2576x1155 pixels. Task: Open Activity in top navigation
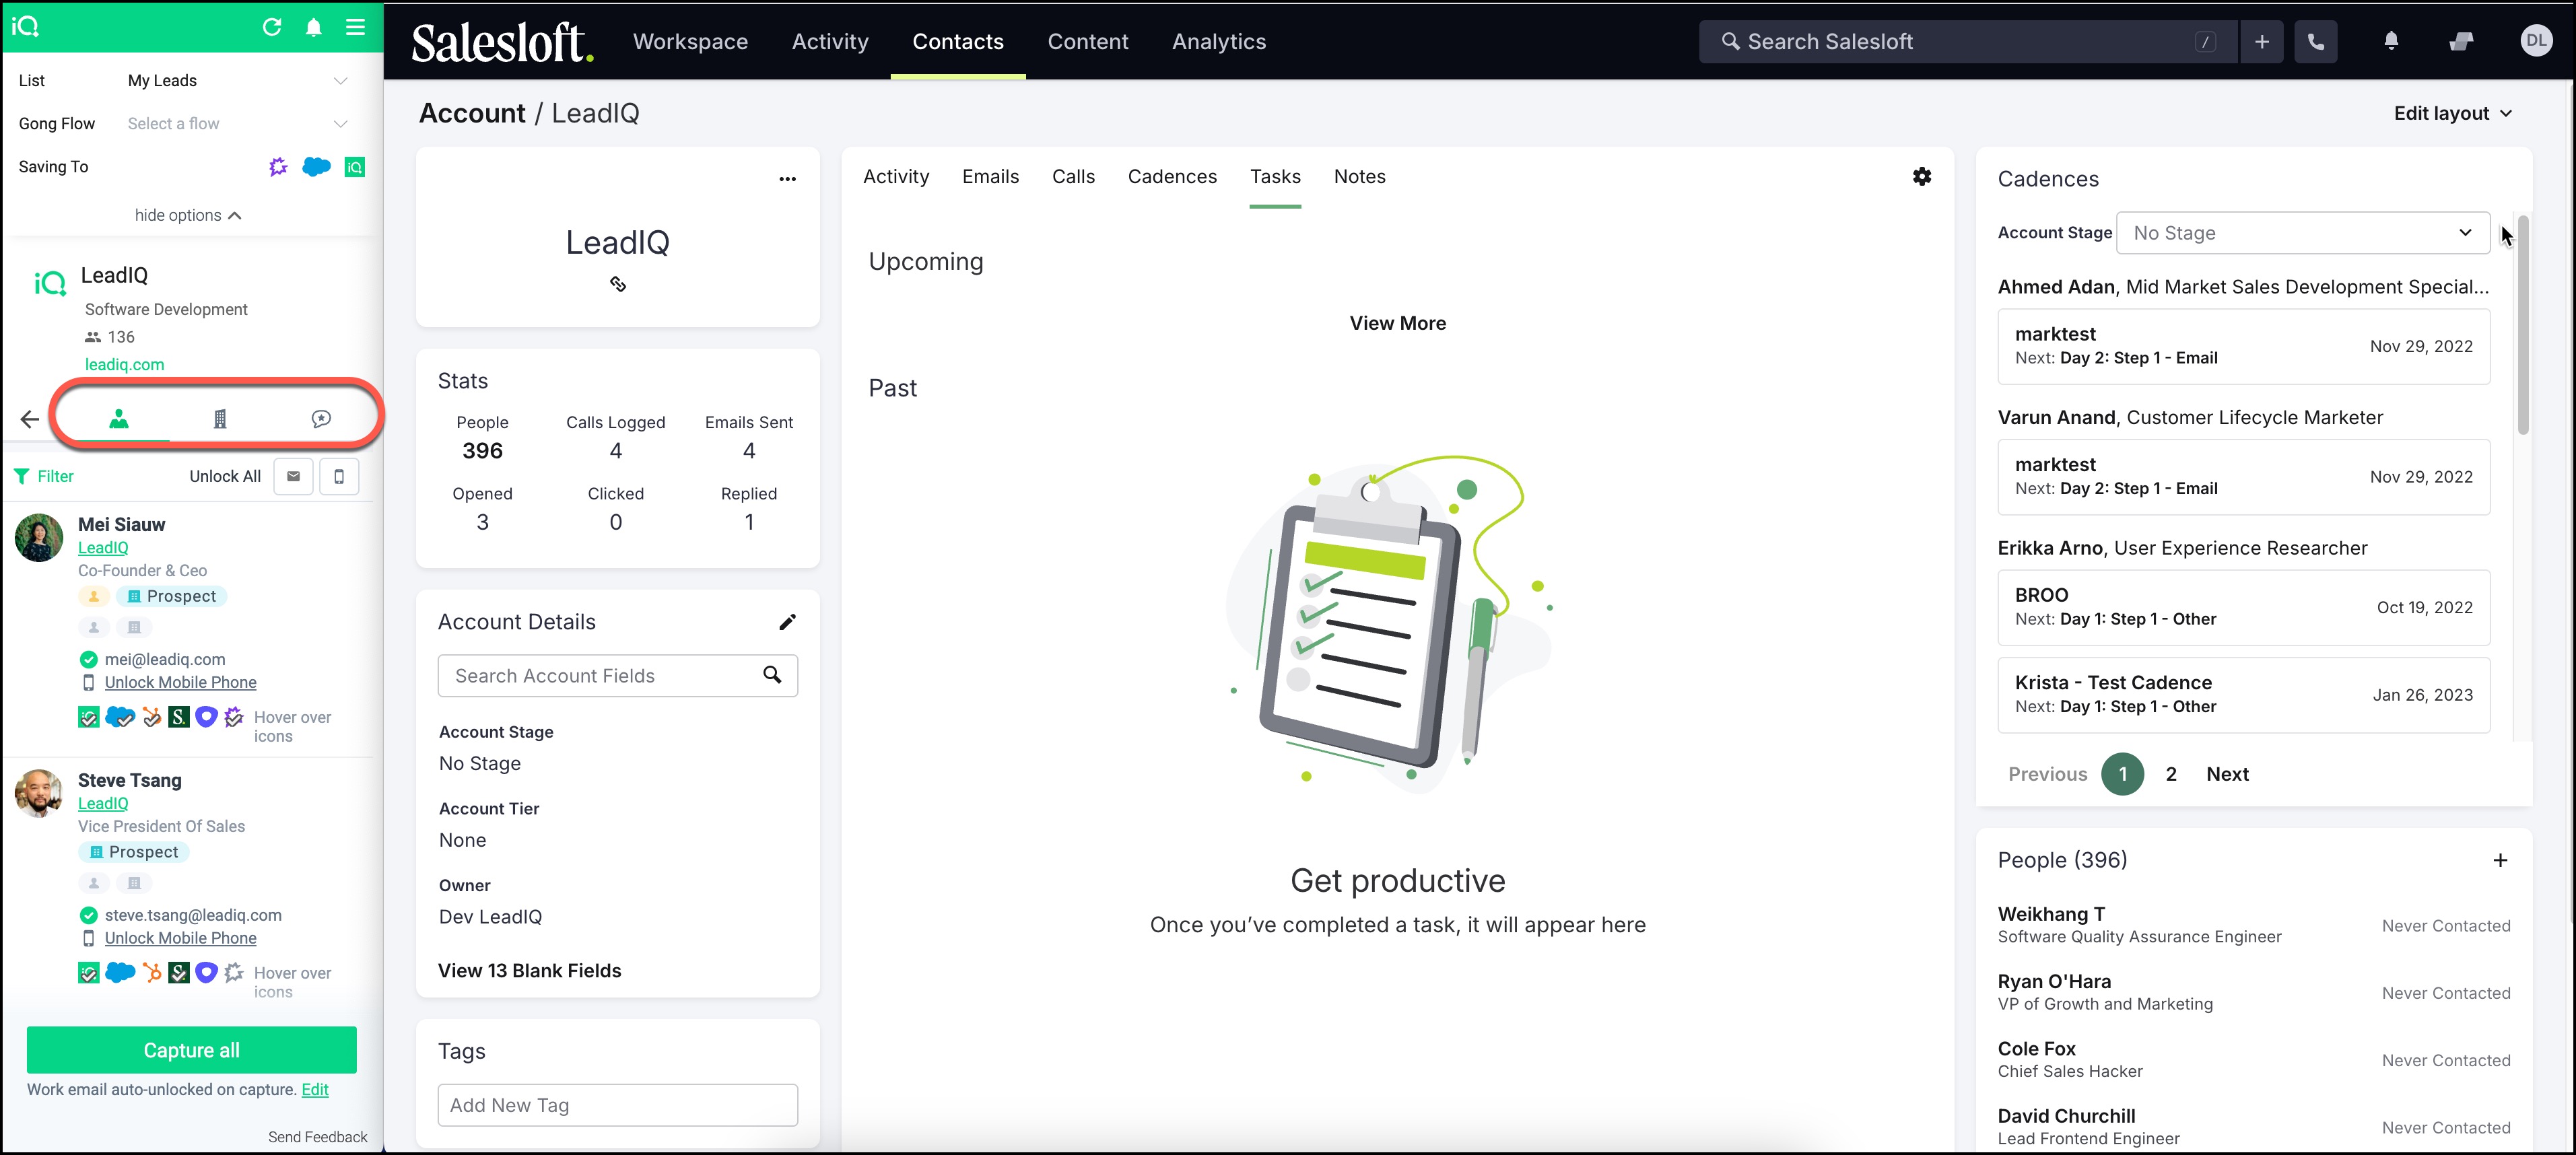(x=830, y=42)
